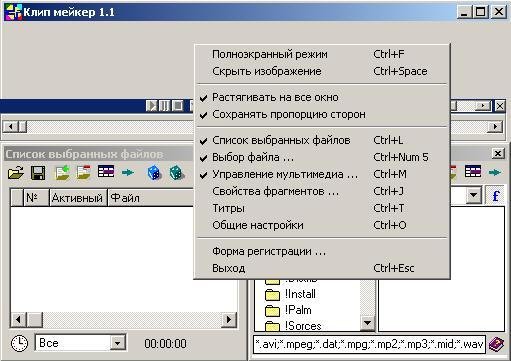Close the multimedia control bar with its X
This screenshot has width=511, height=361.
(x=500, y=106)
